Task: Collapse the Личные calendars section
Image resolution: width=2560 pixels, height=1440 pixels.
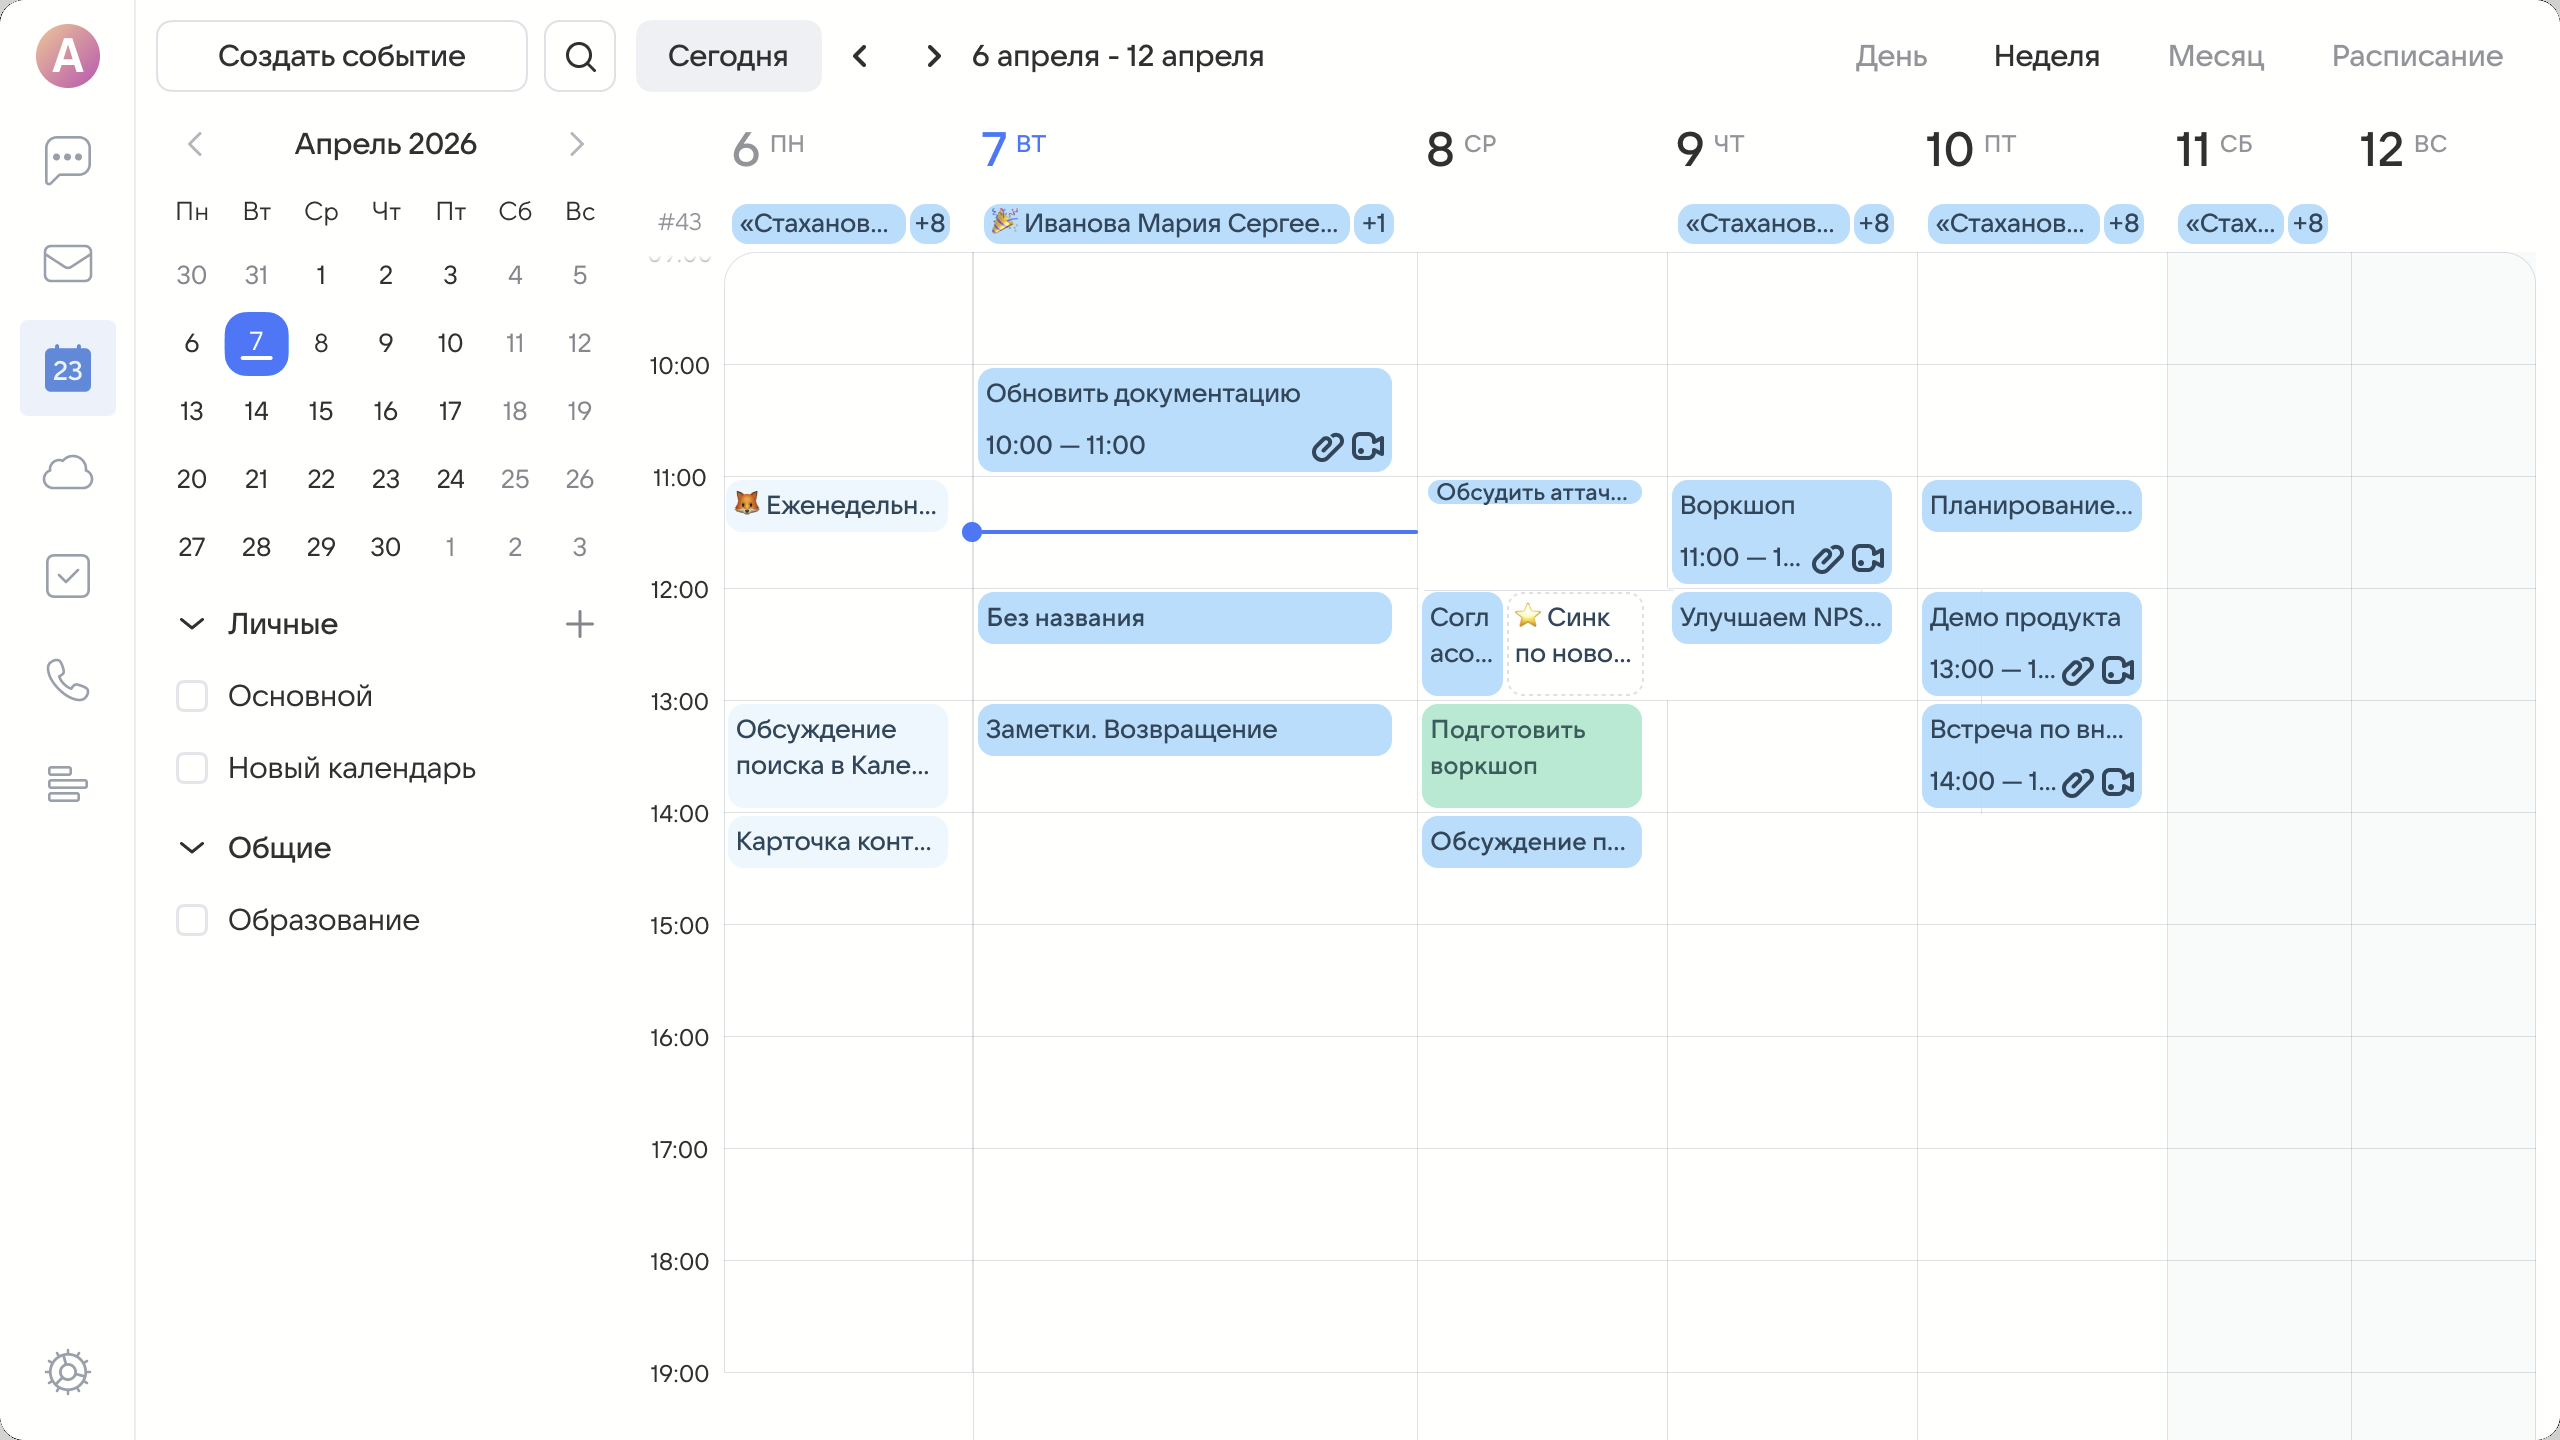Action: coord(191,624)
